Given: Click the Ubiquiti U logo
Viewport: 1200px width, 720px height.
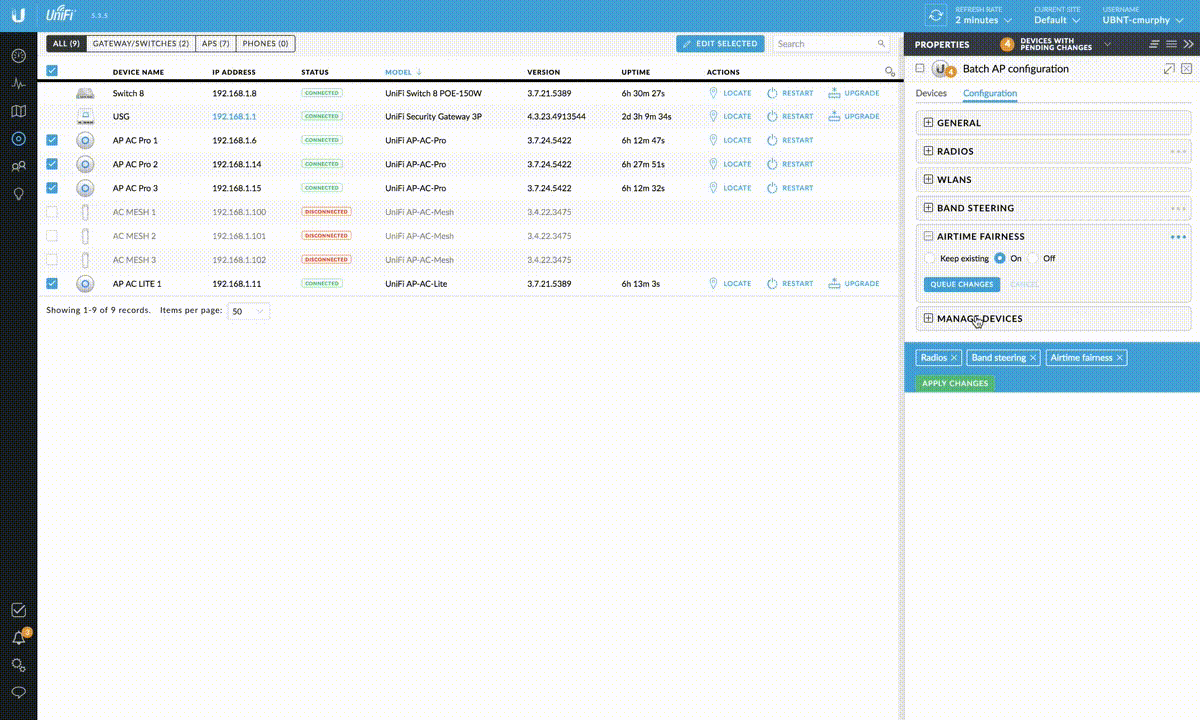Looking at the screenshot, I should pos(18,15).
